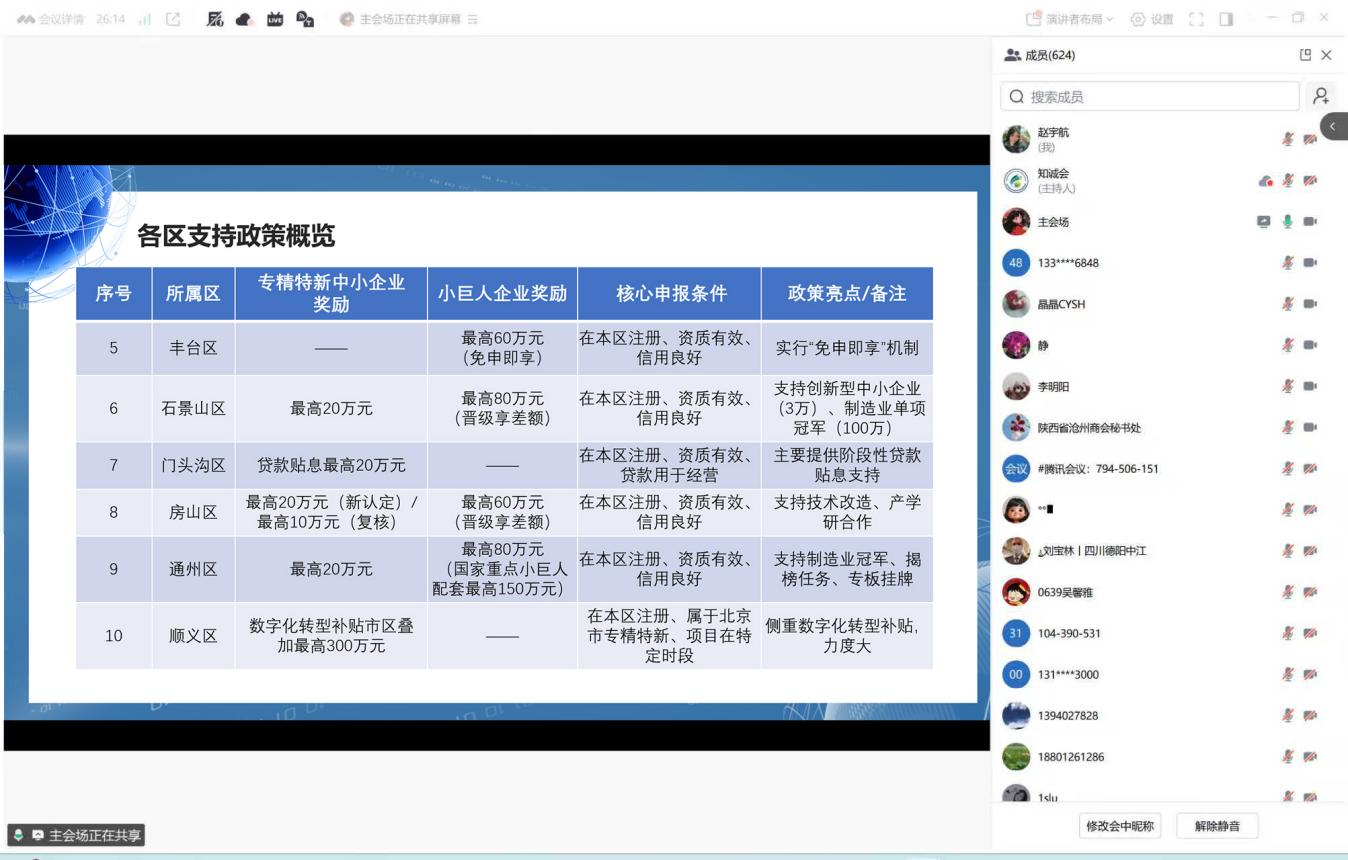Image resolution: width=1348 pixels, height=860 pixels.
Task: Toggle the side panel layout icon
Action: (1226, 19)
